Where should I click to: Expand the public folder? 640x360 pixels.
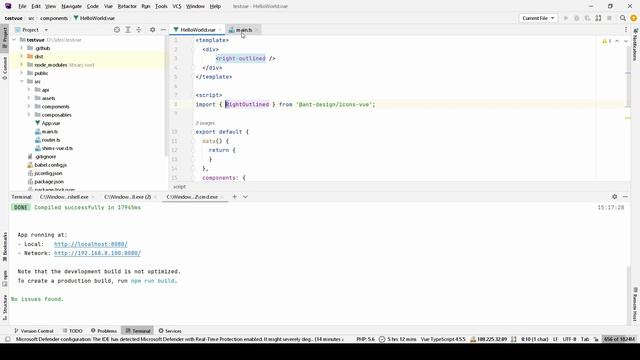pos(22,73)
